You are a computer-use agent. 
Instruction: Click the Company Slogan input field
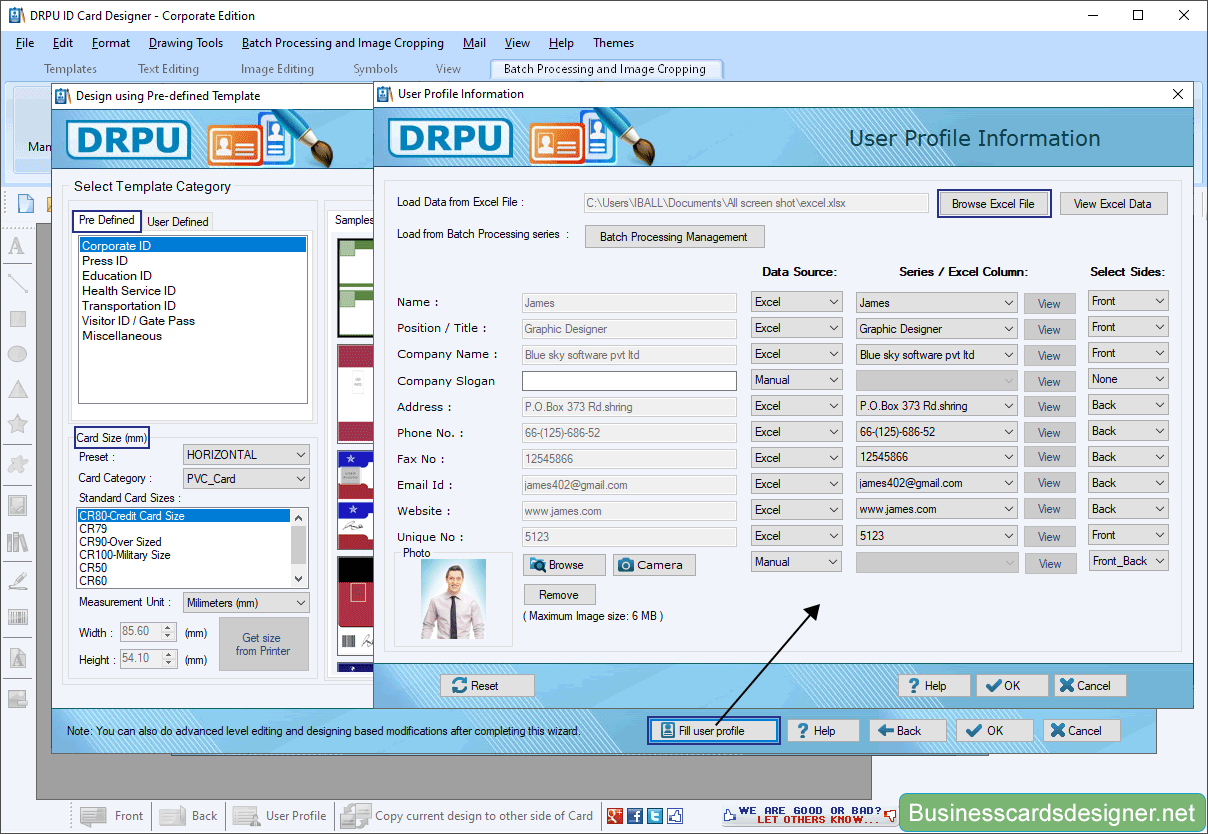[629, 381]
